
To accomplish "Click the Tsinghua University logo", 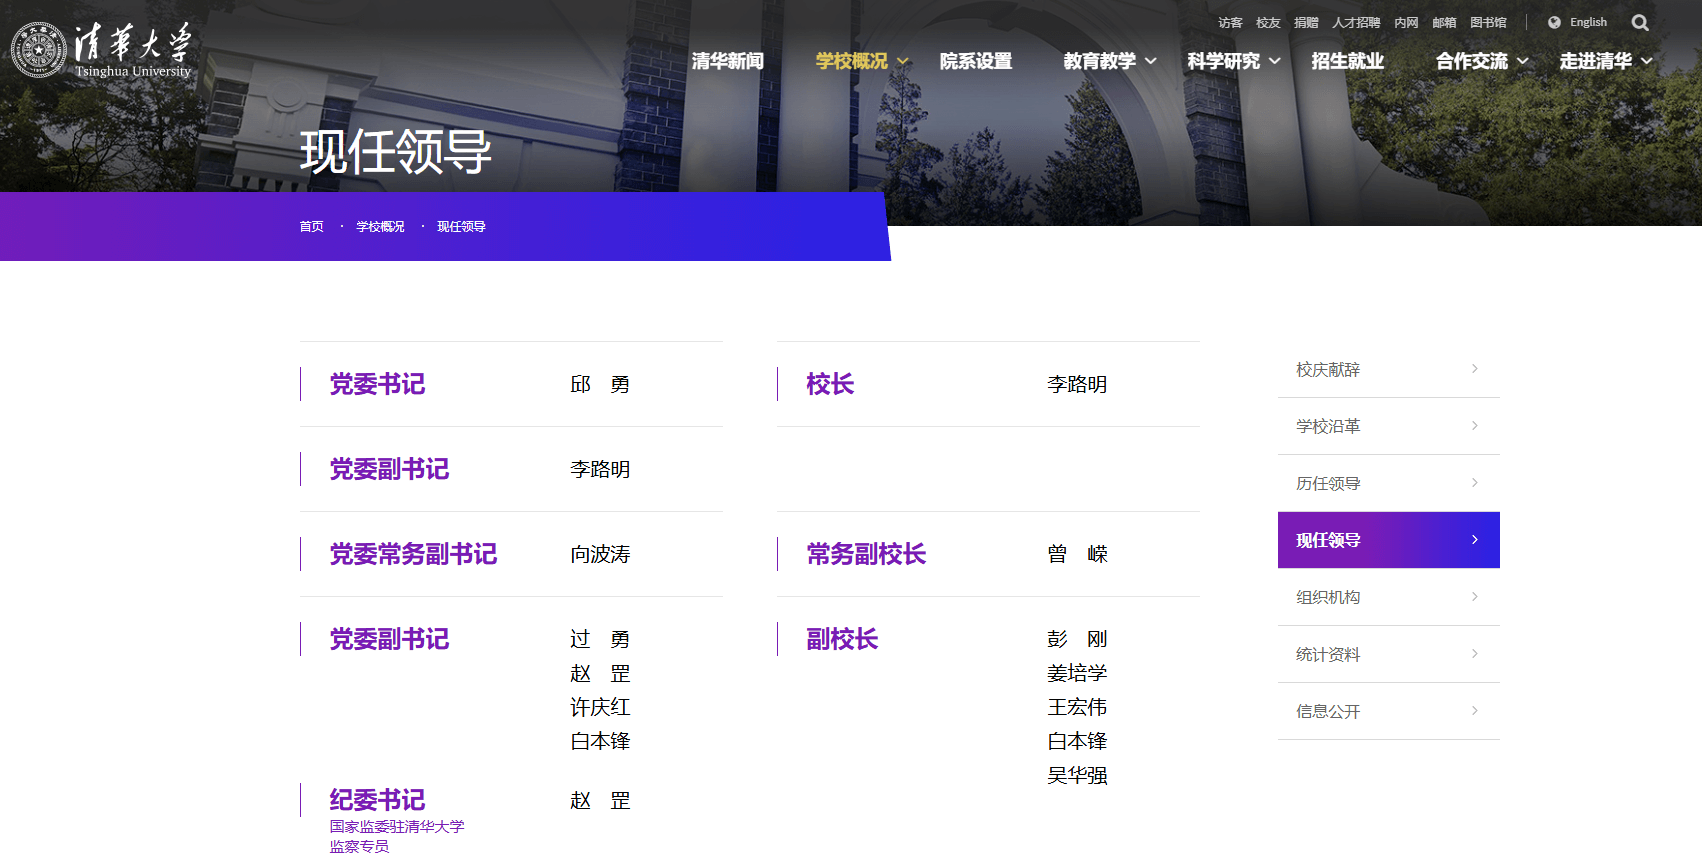I will click(101, 50).
